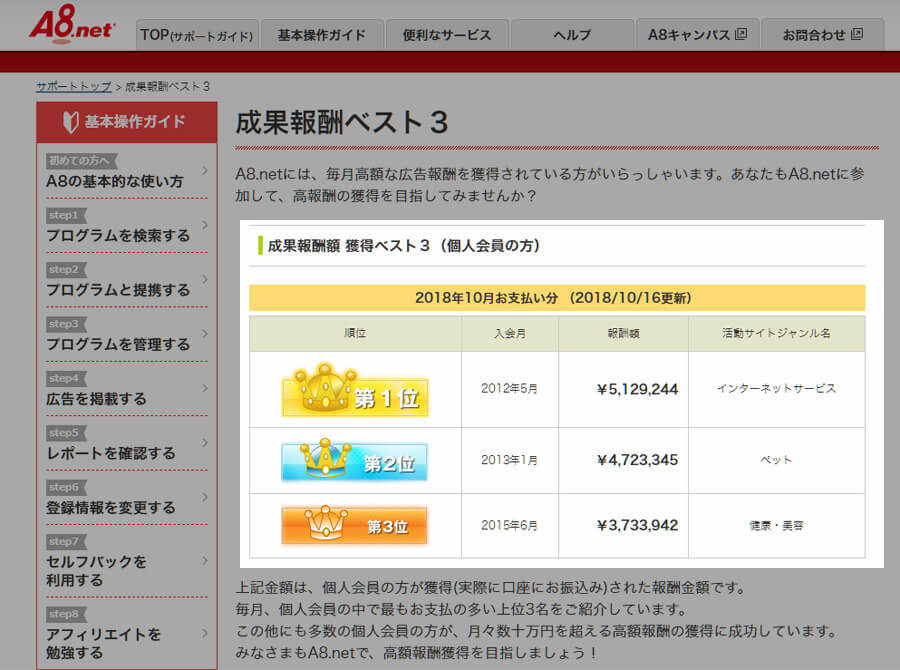The image size is (900, 670).
Task: Click the 入会月 column header
Action: pos(510,334)
